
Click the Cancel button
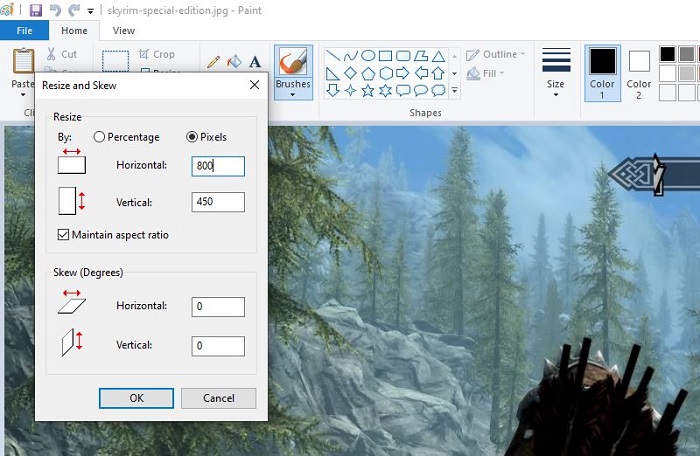219,398
